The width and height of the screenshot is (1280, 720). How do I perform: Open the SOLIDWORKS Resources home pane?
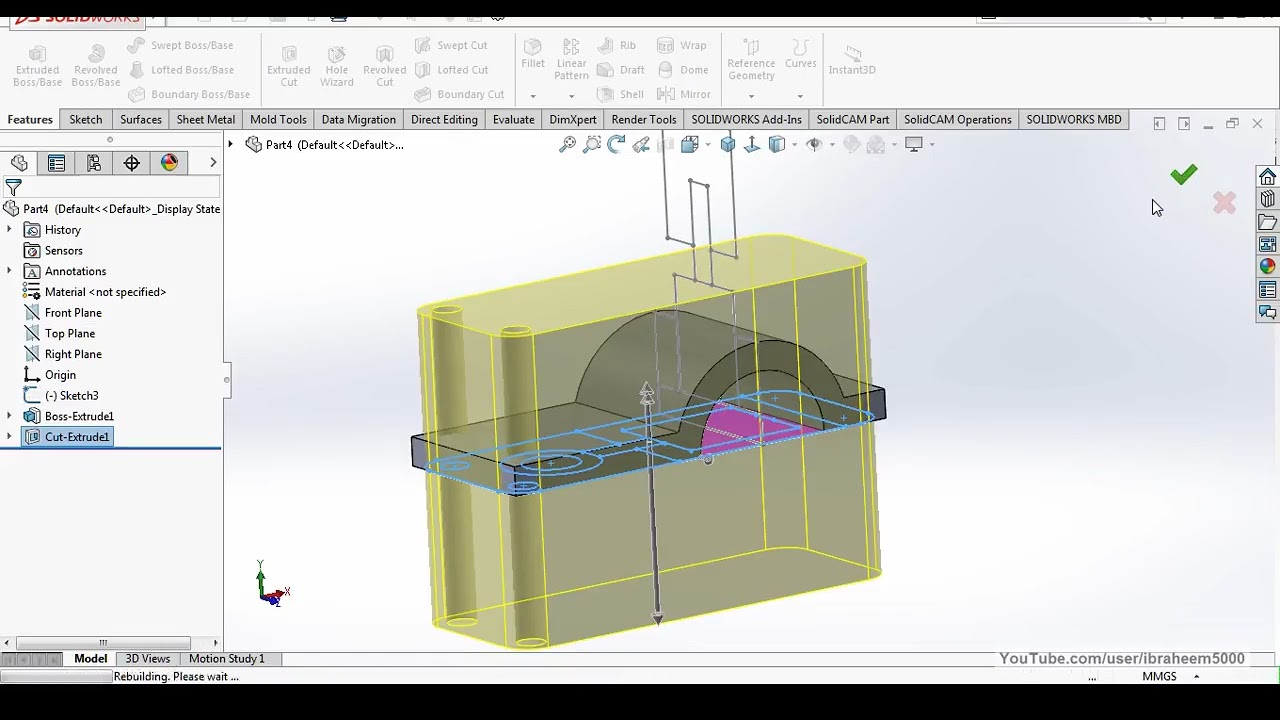[1267, 177]
